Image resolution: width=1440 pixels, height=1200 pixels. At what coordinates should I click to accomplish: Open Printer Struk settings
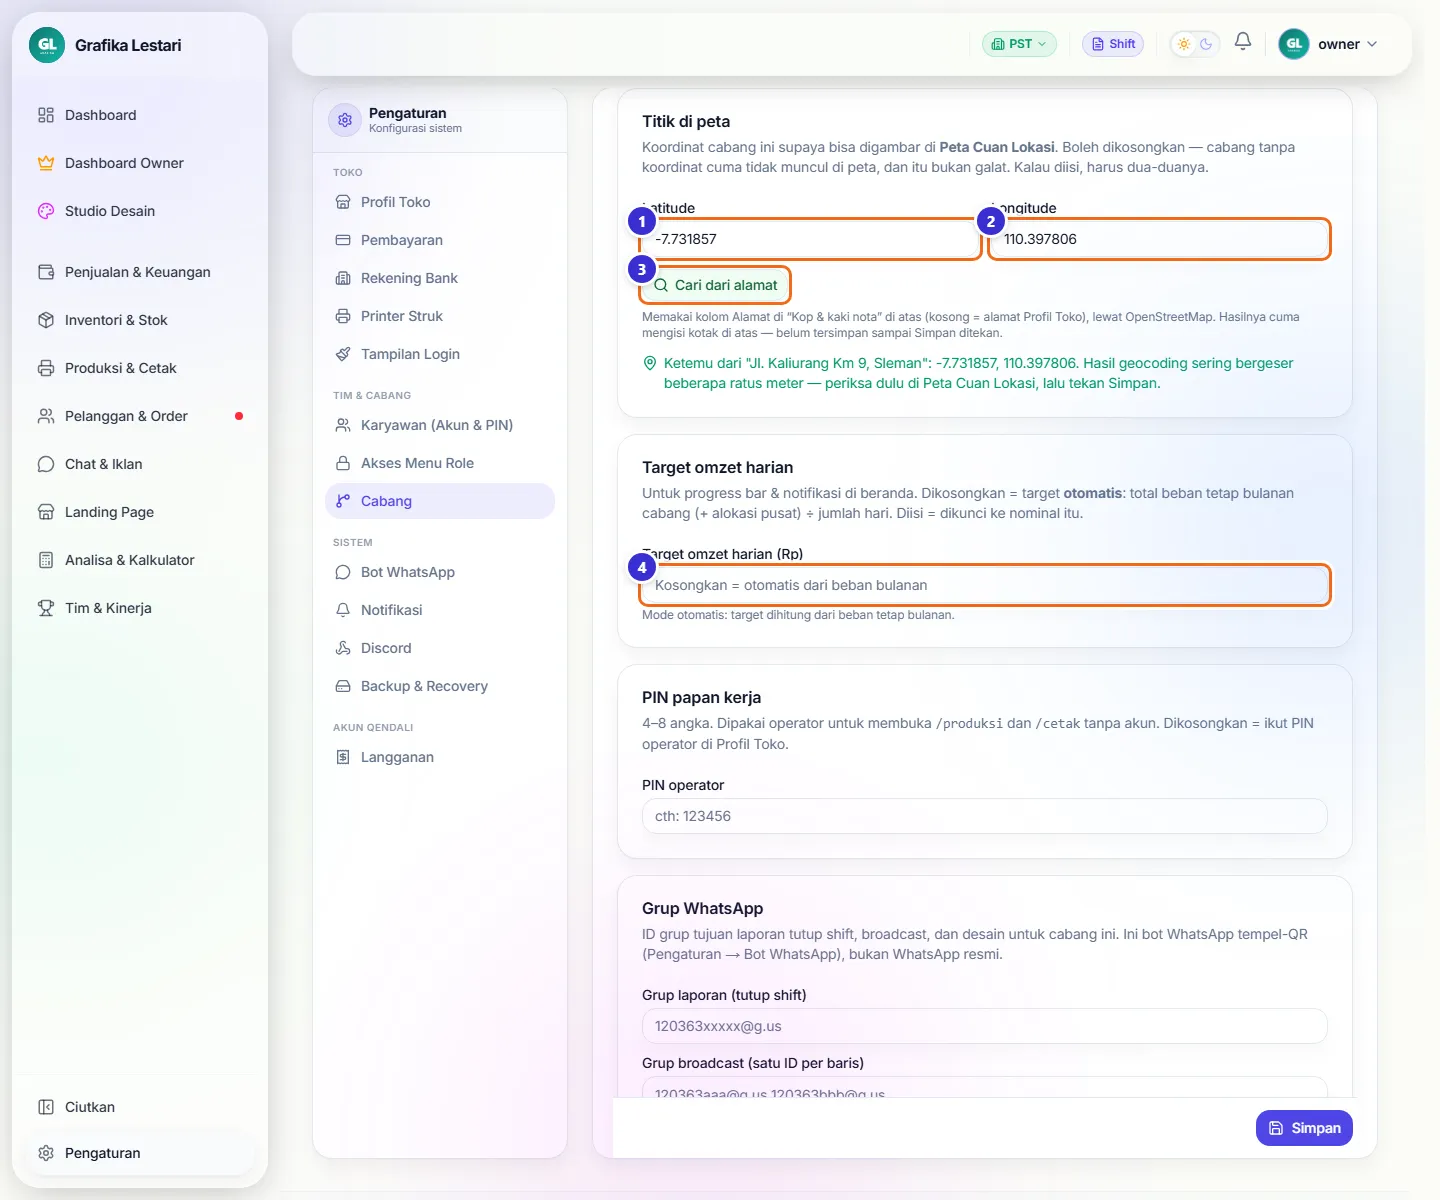[x=440, y=316]
